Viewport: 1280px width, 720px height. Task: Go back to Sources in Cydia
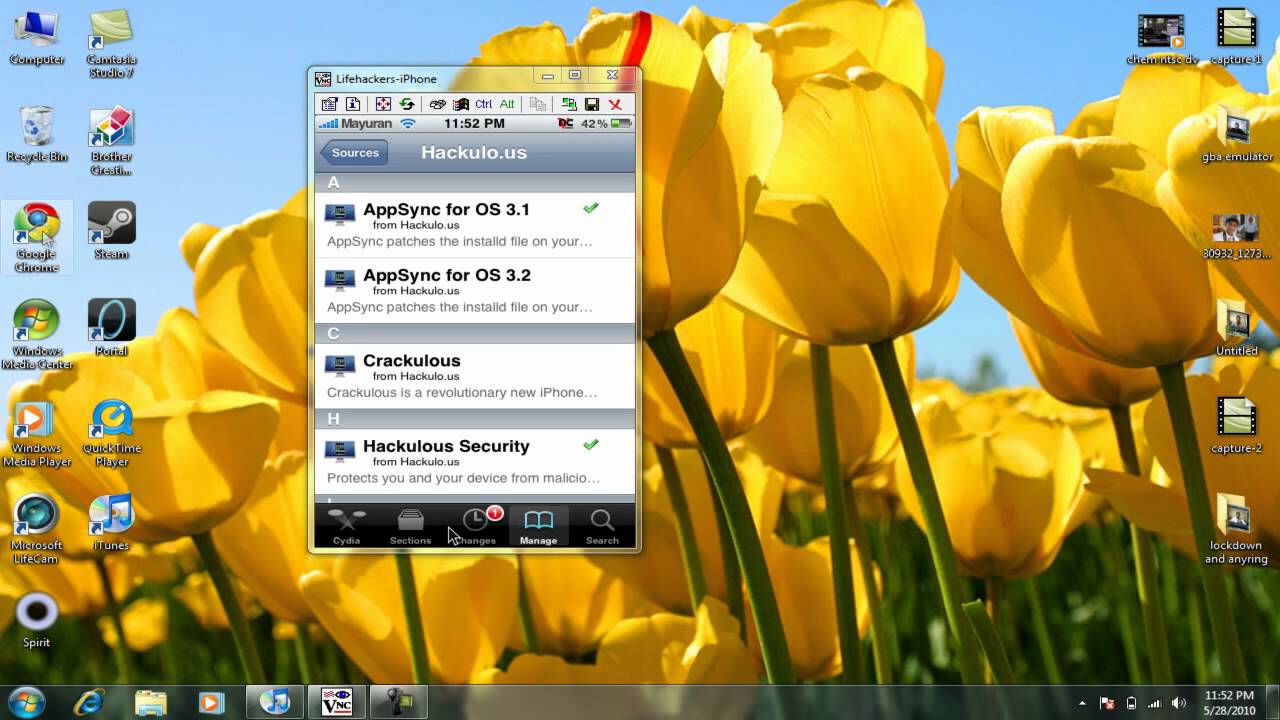[354, 153]
